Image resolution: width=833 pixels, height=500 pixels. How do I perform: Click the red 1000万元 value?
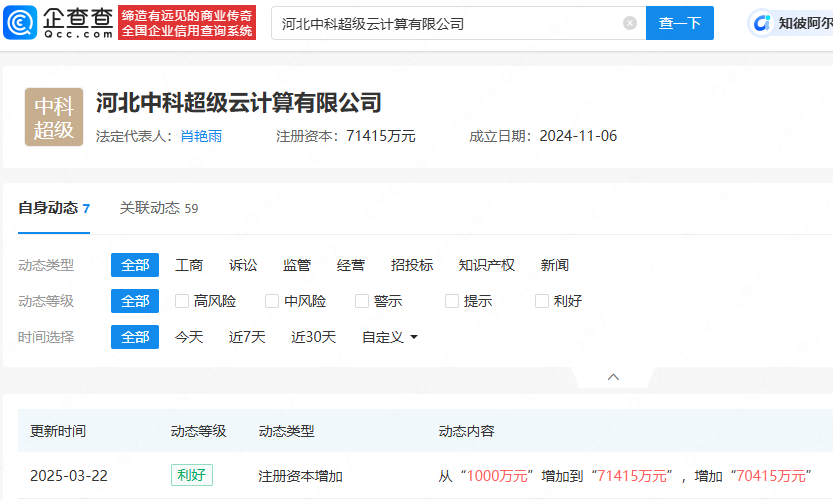click(x=497, y=476)
